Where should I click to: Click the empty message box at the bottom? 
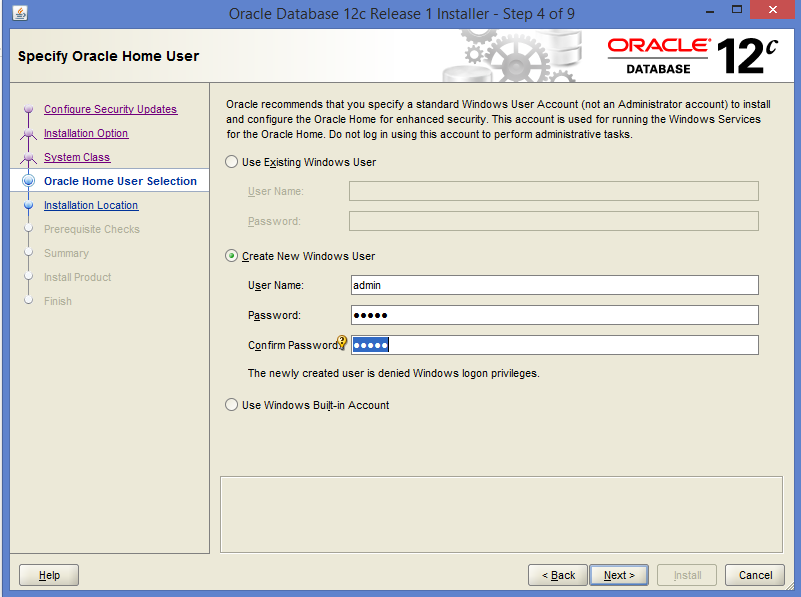[501, 514]
